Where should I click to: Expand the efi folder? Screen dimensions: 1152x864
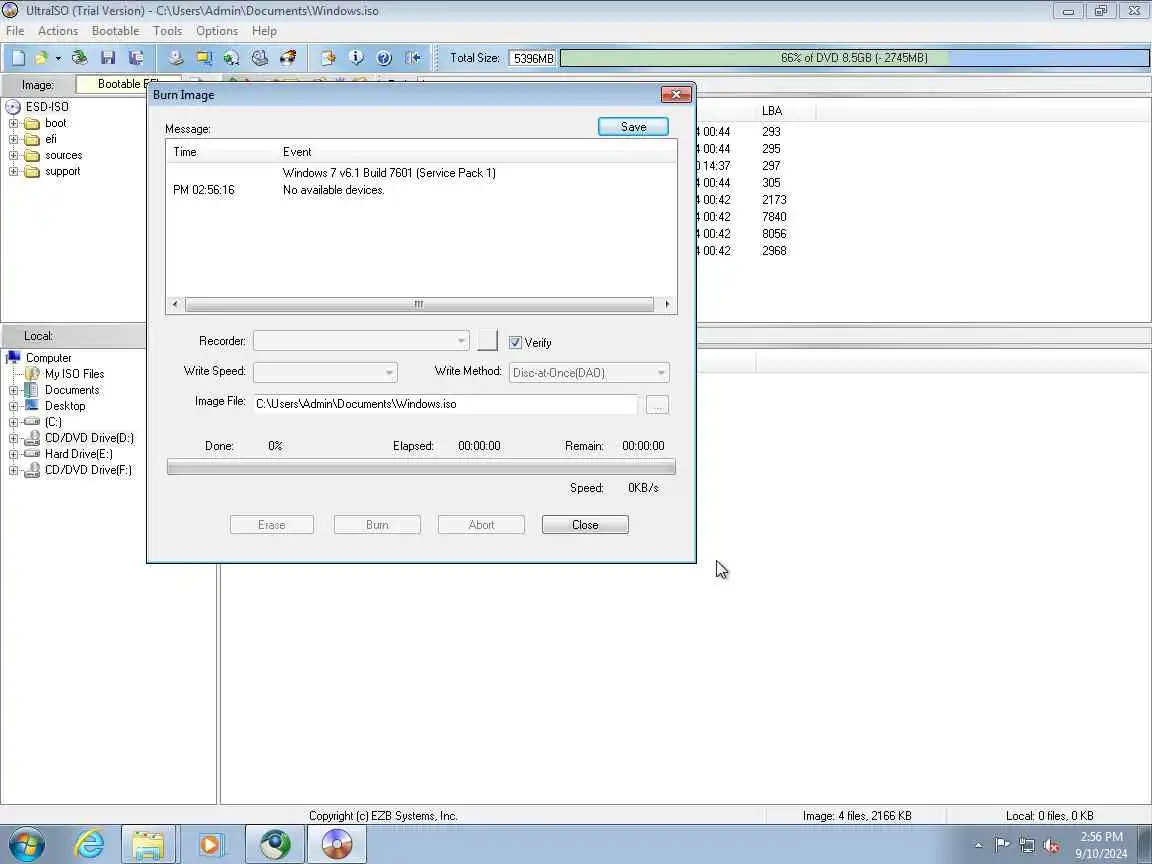13,140
